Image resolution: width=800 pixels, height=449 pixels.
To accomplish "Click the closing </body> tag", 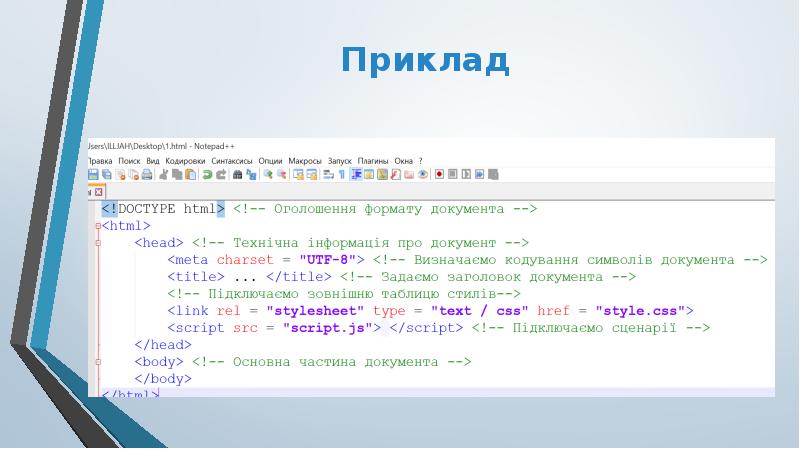I will tap(163, 379).
